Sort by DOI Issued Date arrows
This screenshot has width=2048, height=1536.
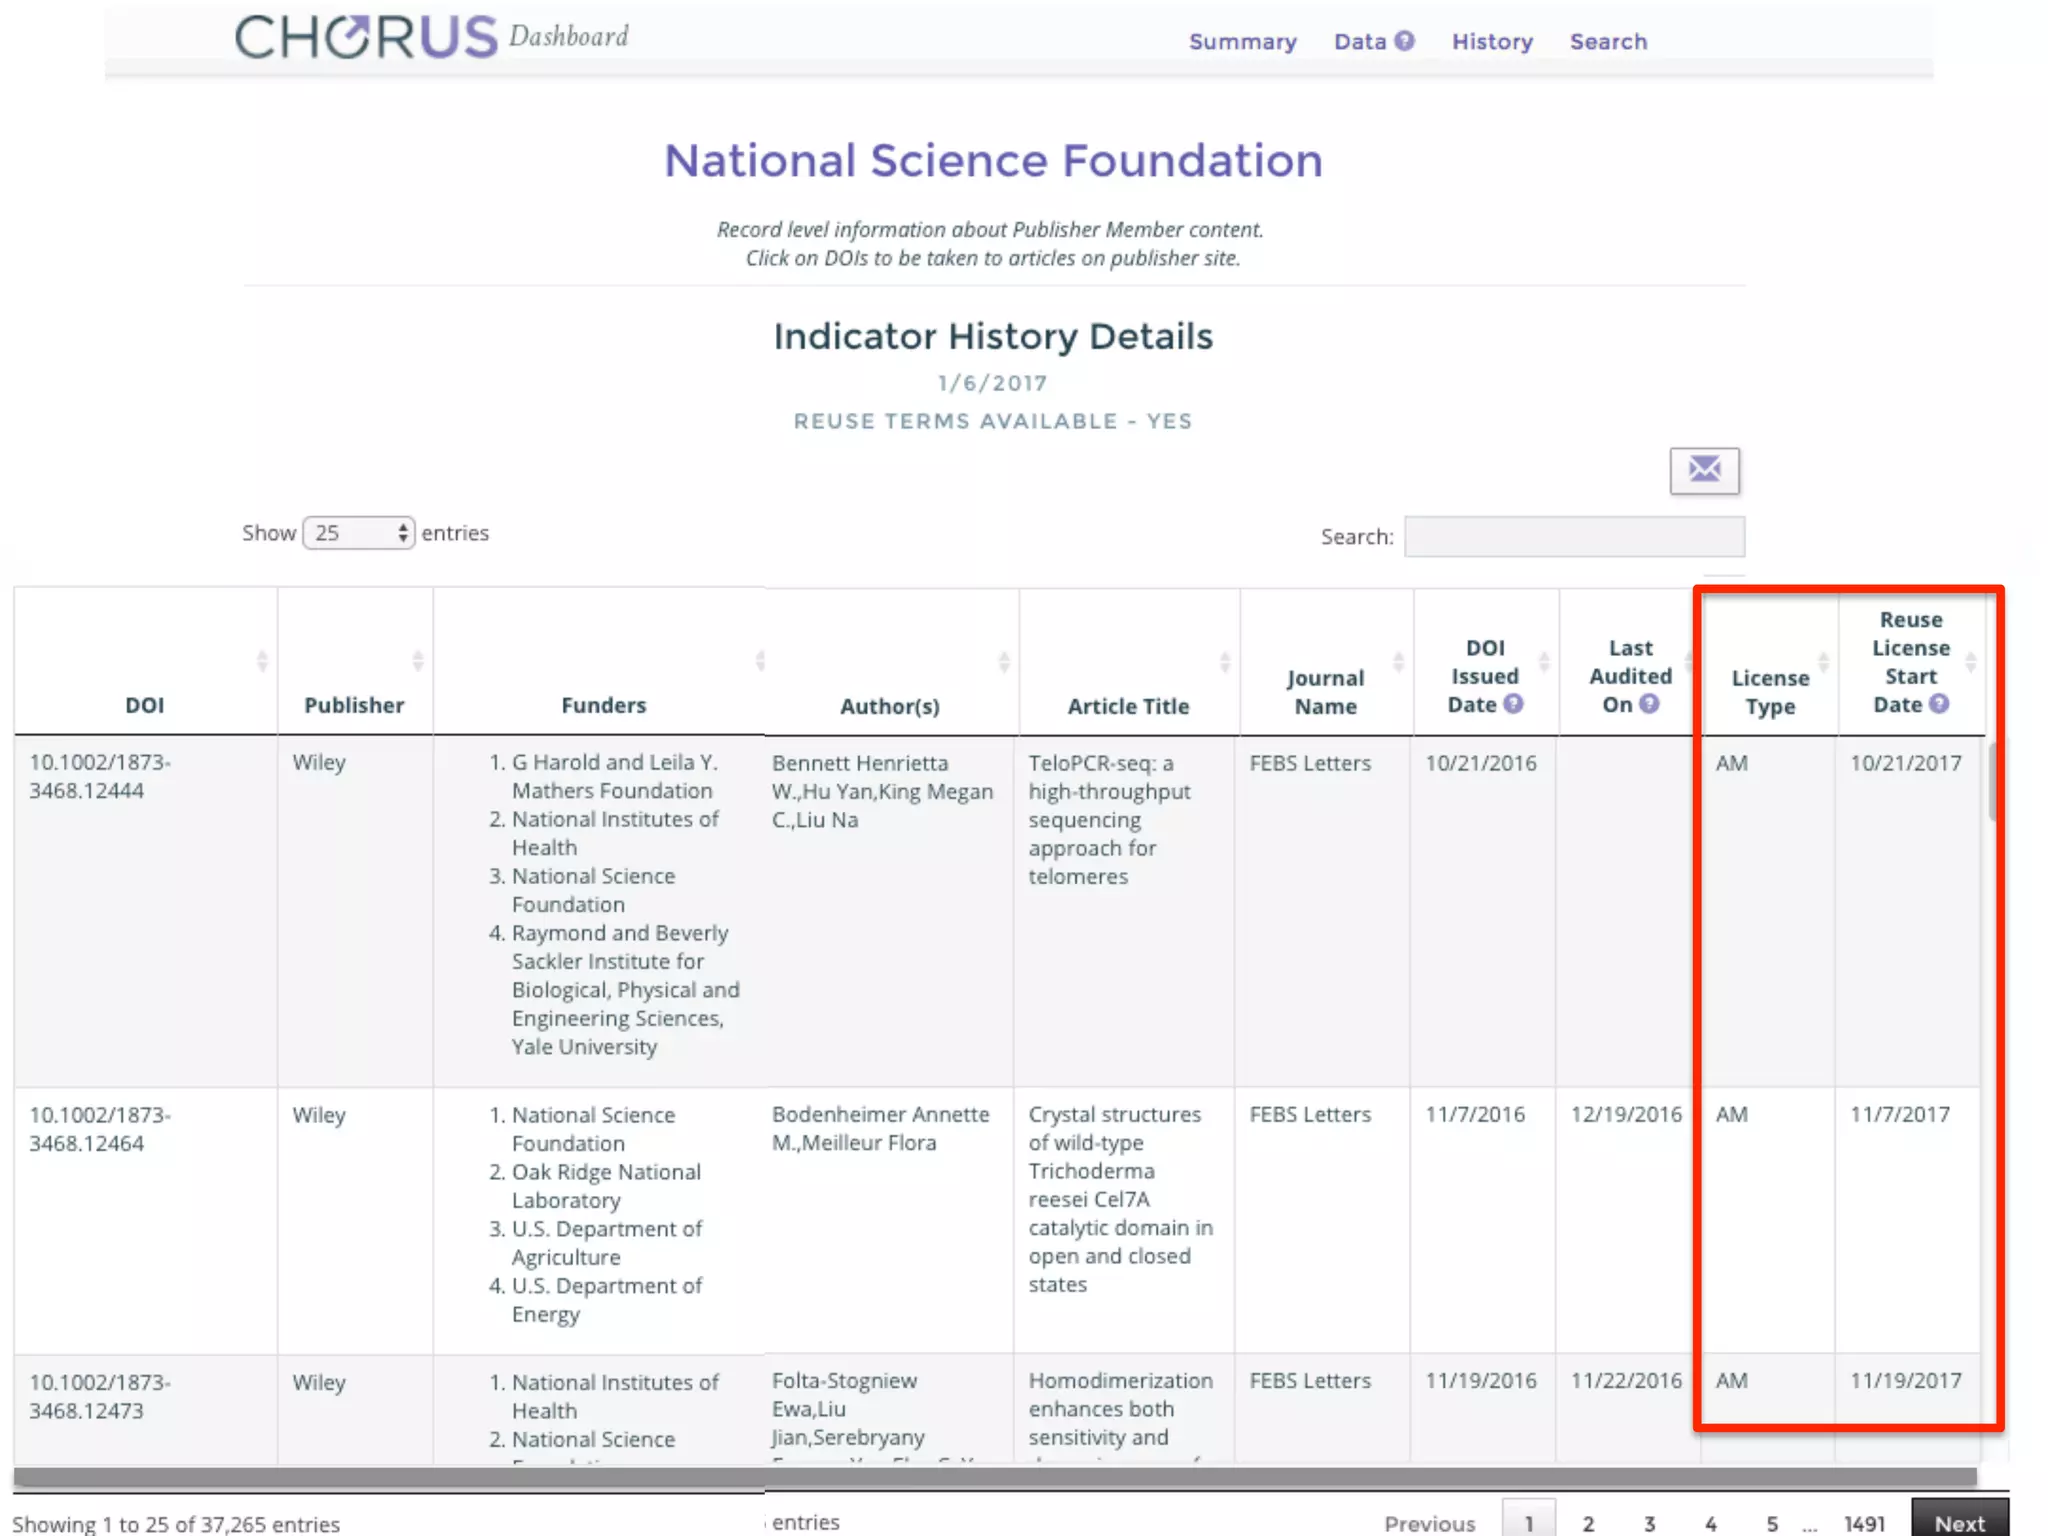(1544, 661)
